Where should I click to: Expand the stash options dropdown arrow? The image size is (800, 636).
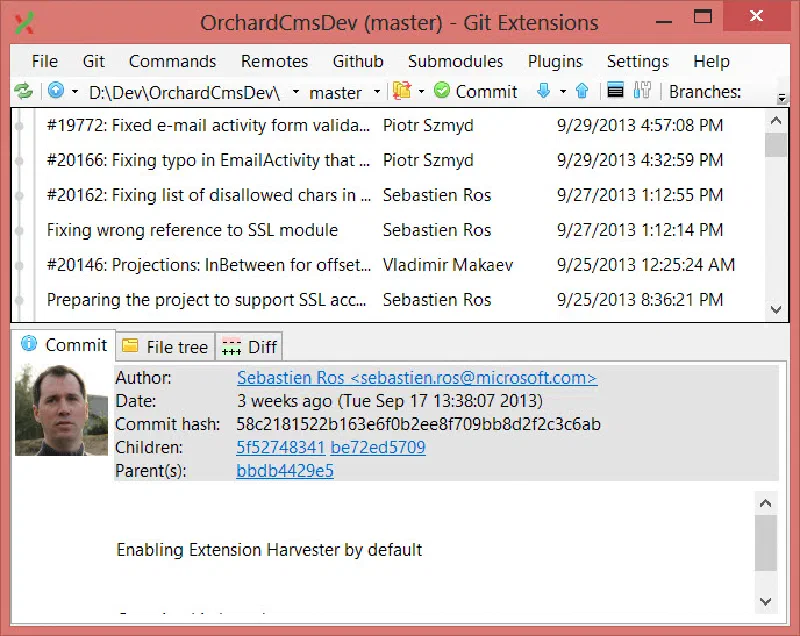[421, 92]
